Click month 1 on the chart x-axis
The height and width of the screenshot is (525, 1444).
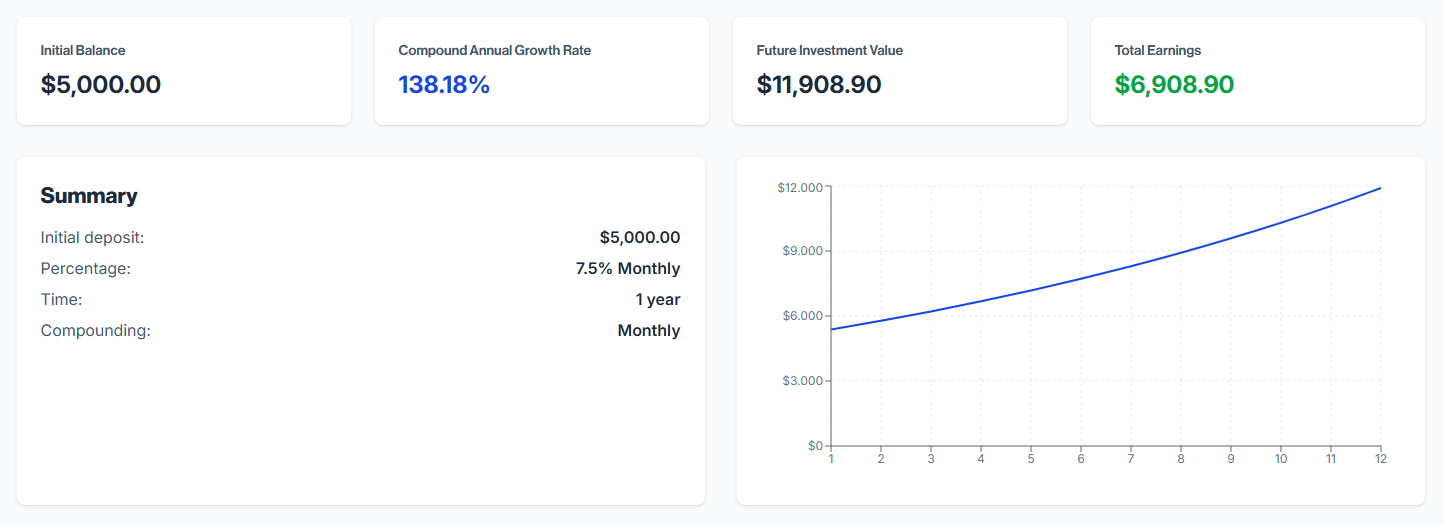pyautogui.click(x=831, y=459)
